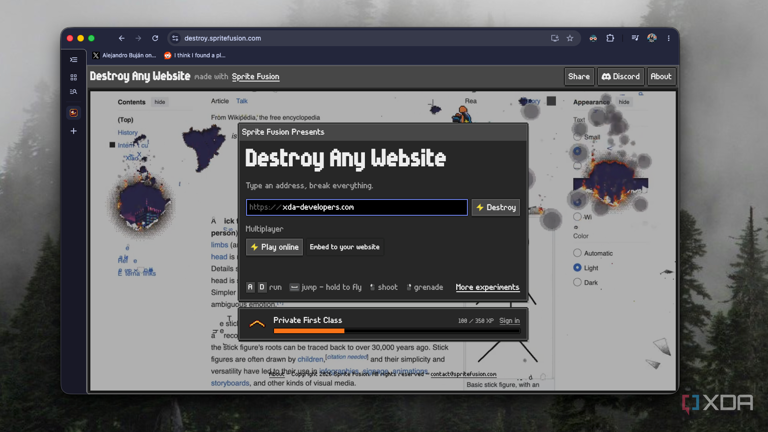The height and width of the screenshot is (432, 768).
Task: Click the Private First Class rank text
Action: pyautogui.click(x=308, y=320)
